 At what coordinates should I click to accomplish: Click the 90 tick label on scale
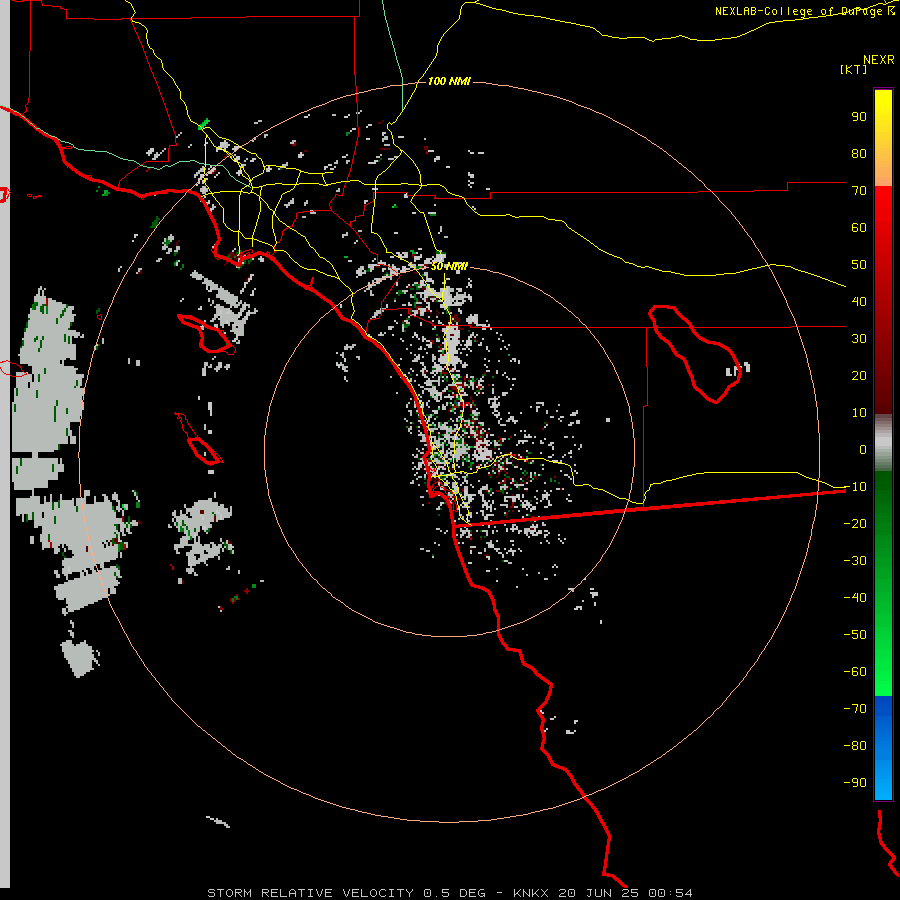(859, 117)
